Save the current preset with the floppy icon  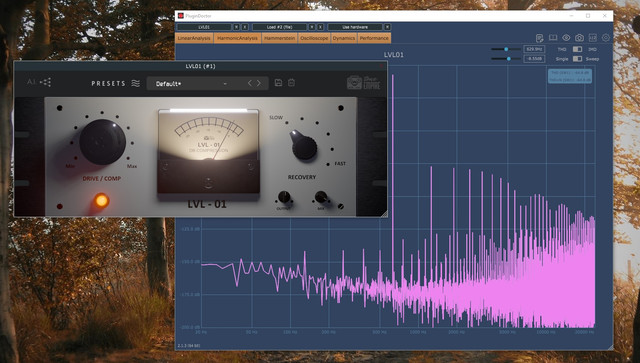[x=278, y=82]
